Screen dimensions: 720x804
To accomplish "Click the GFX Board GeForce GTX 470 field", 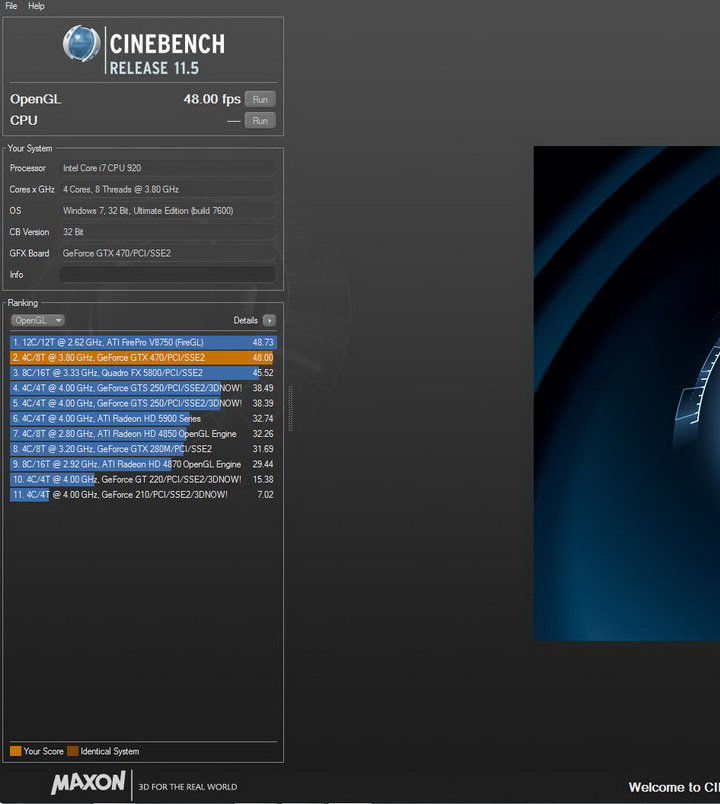I will (167, 253).
